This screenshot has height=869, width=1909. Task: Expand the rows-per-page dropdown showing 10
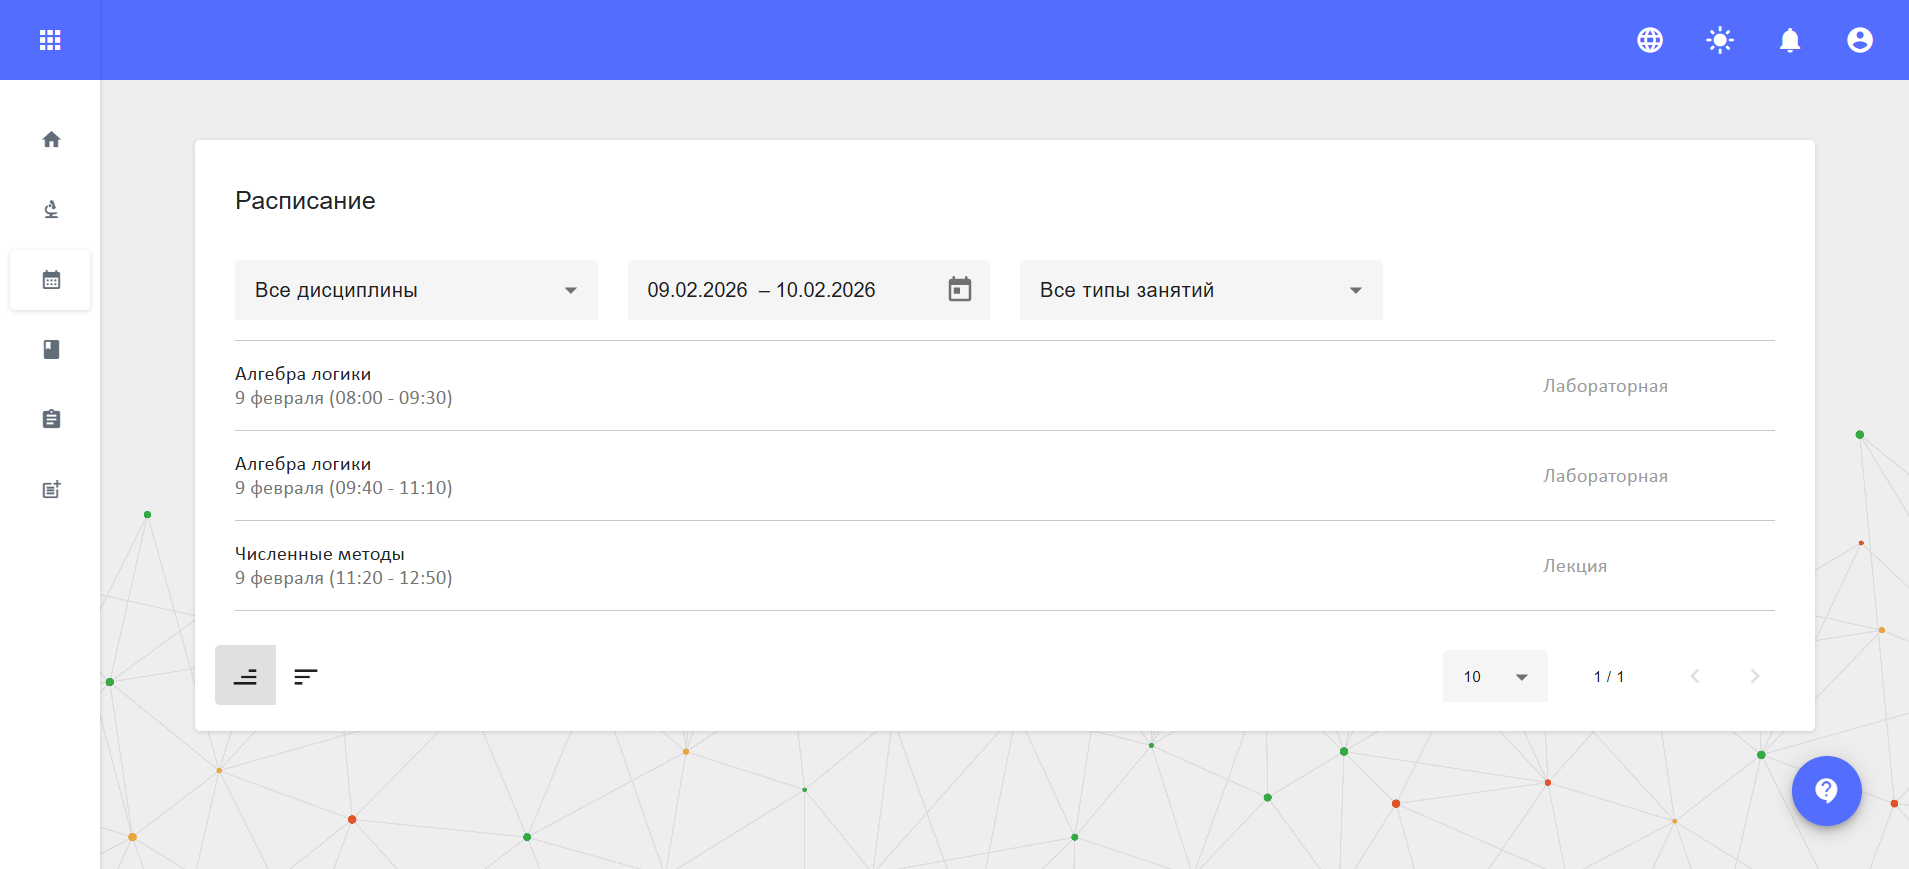(x=1495, y=677)
